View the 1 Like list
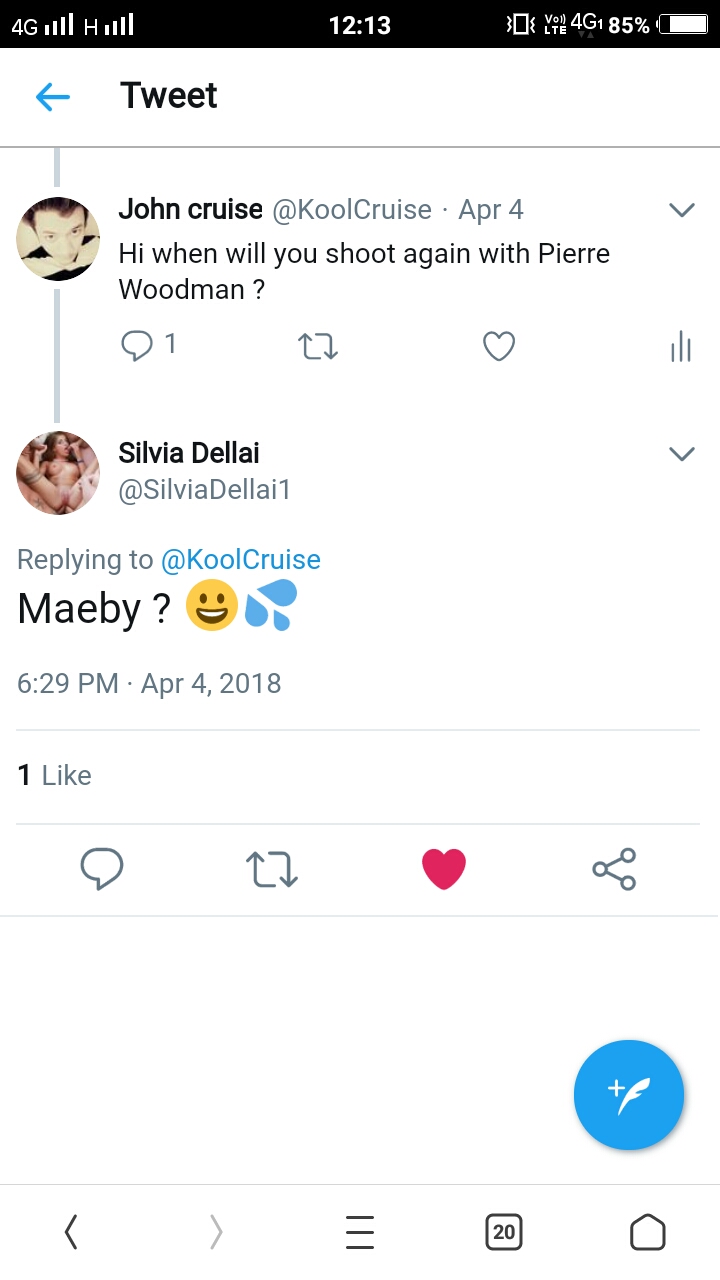Viewport: 720px width, 1280px height. [x=55, y=776]
